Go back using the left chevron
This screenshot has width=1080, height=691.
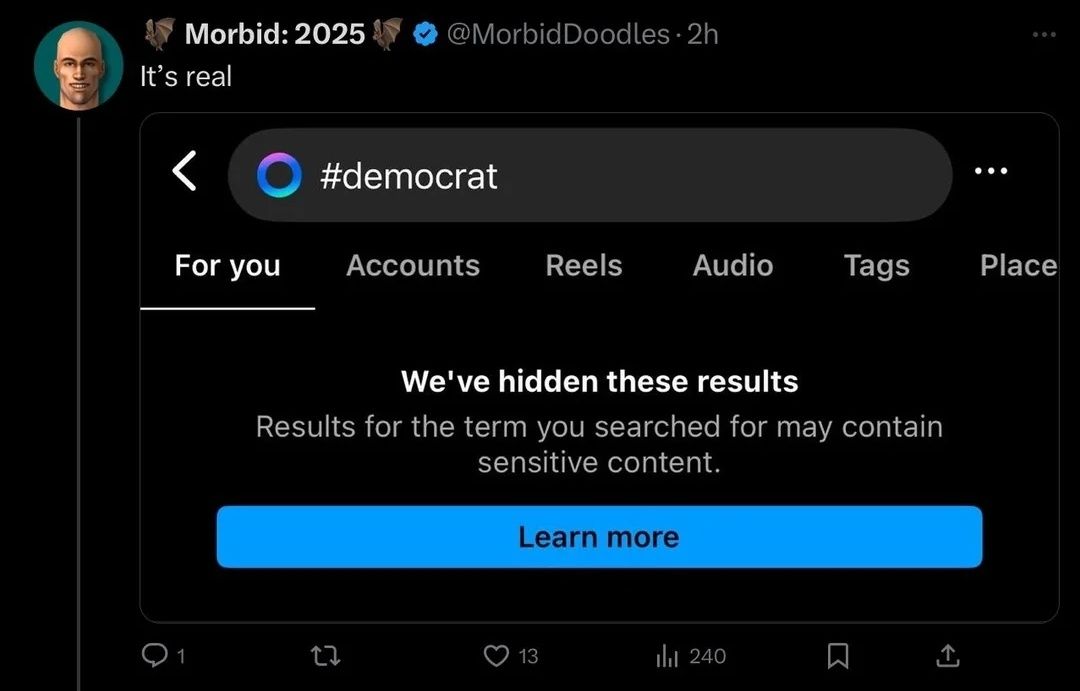(185, 172)
